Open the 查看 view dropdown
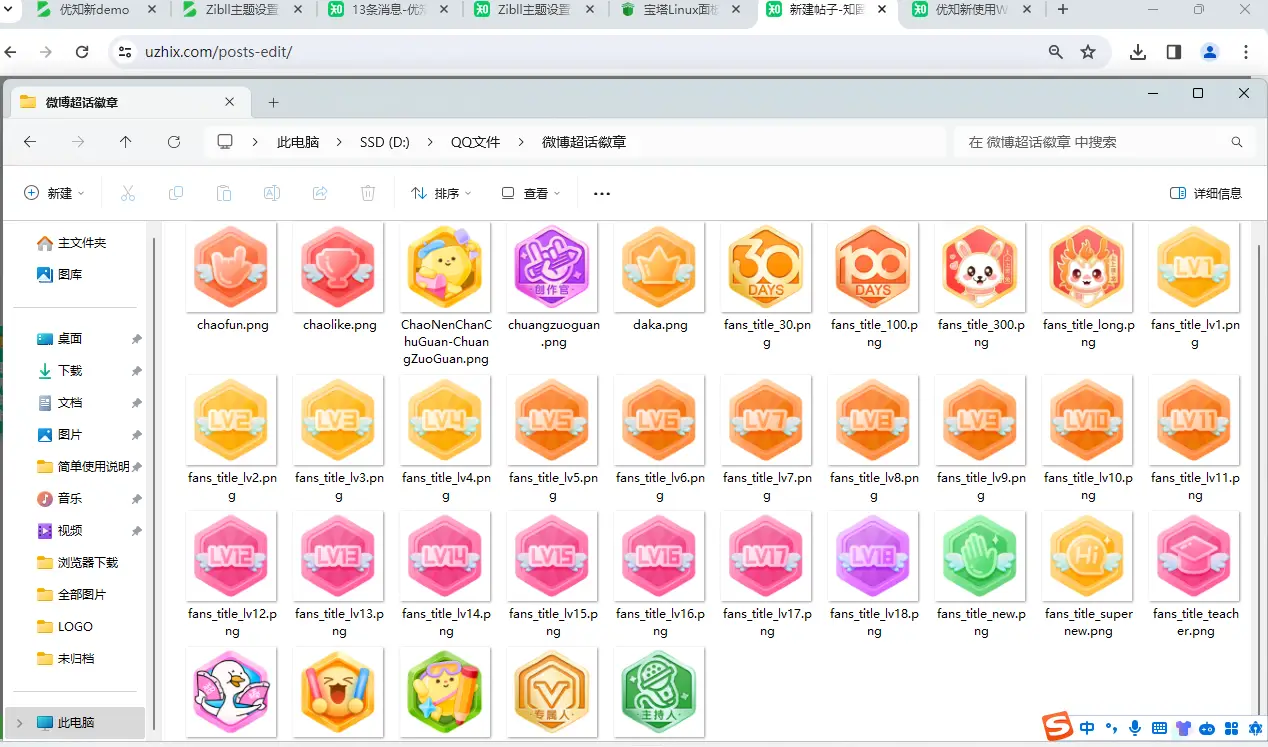The width and height of the screenshot is (1268, 747). (531, 193)
